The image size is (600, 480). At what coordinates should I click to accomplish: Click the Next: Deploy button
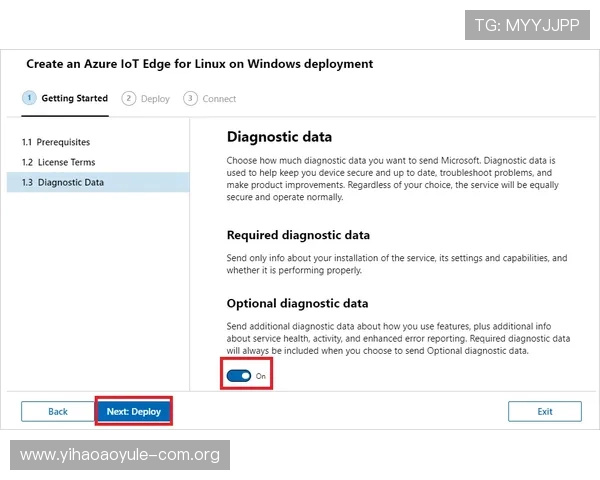(x=134, y=411)
